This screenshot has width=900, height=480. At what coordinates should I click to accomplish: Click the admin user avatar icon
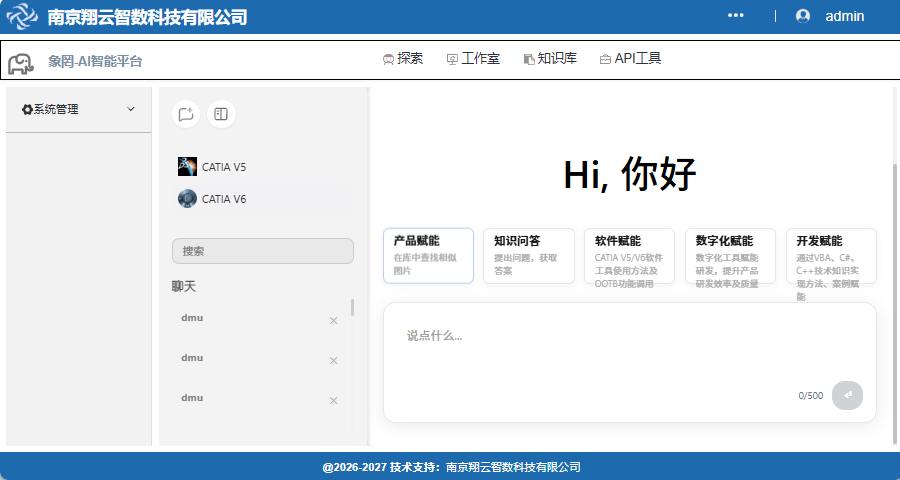(803, 16)
